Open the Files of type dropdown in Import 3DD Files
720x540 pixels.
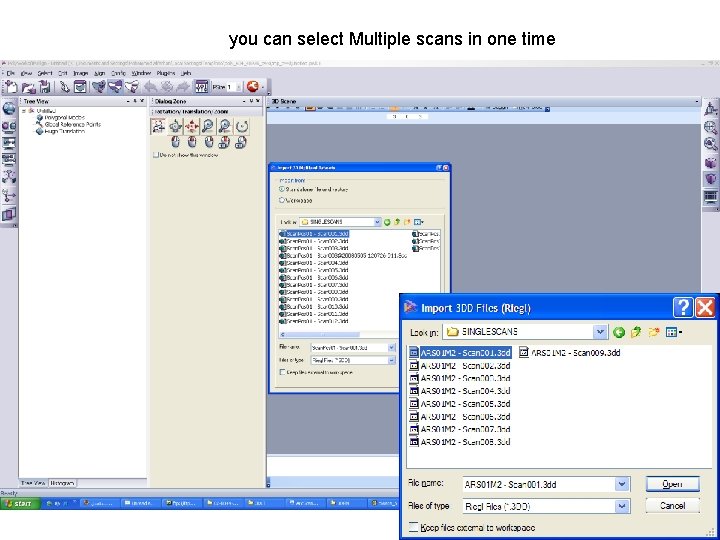pyautogui.click(x=622, y=506)
